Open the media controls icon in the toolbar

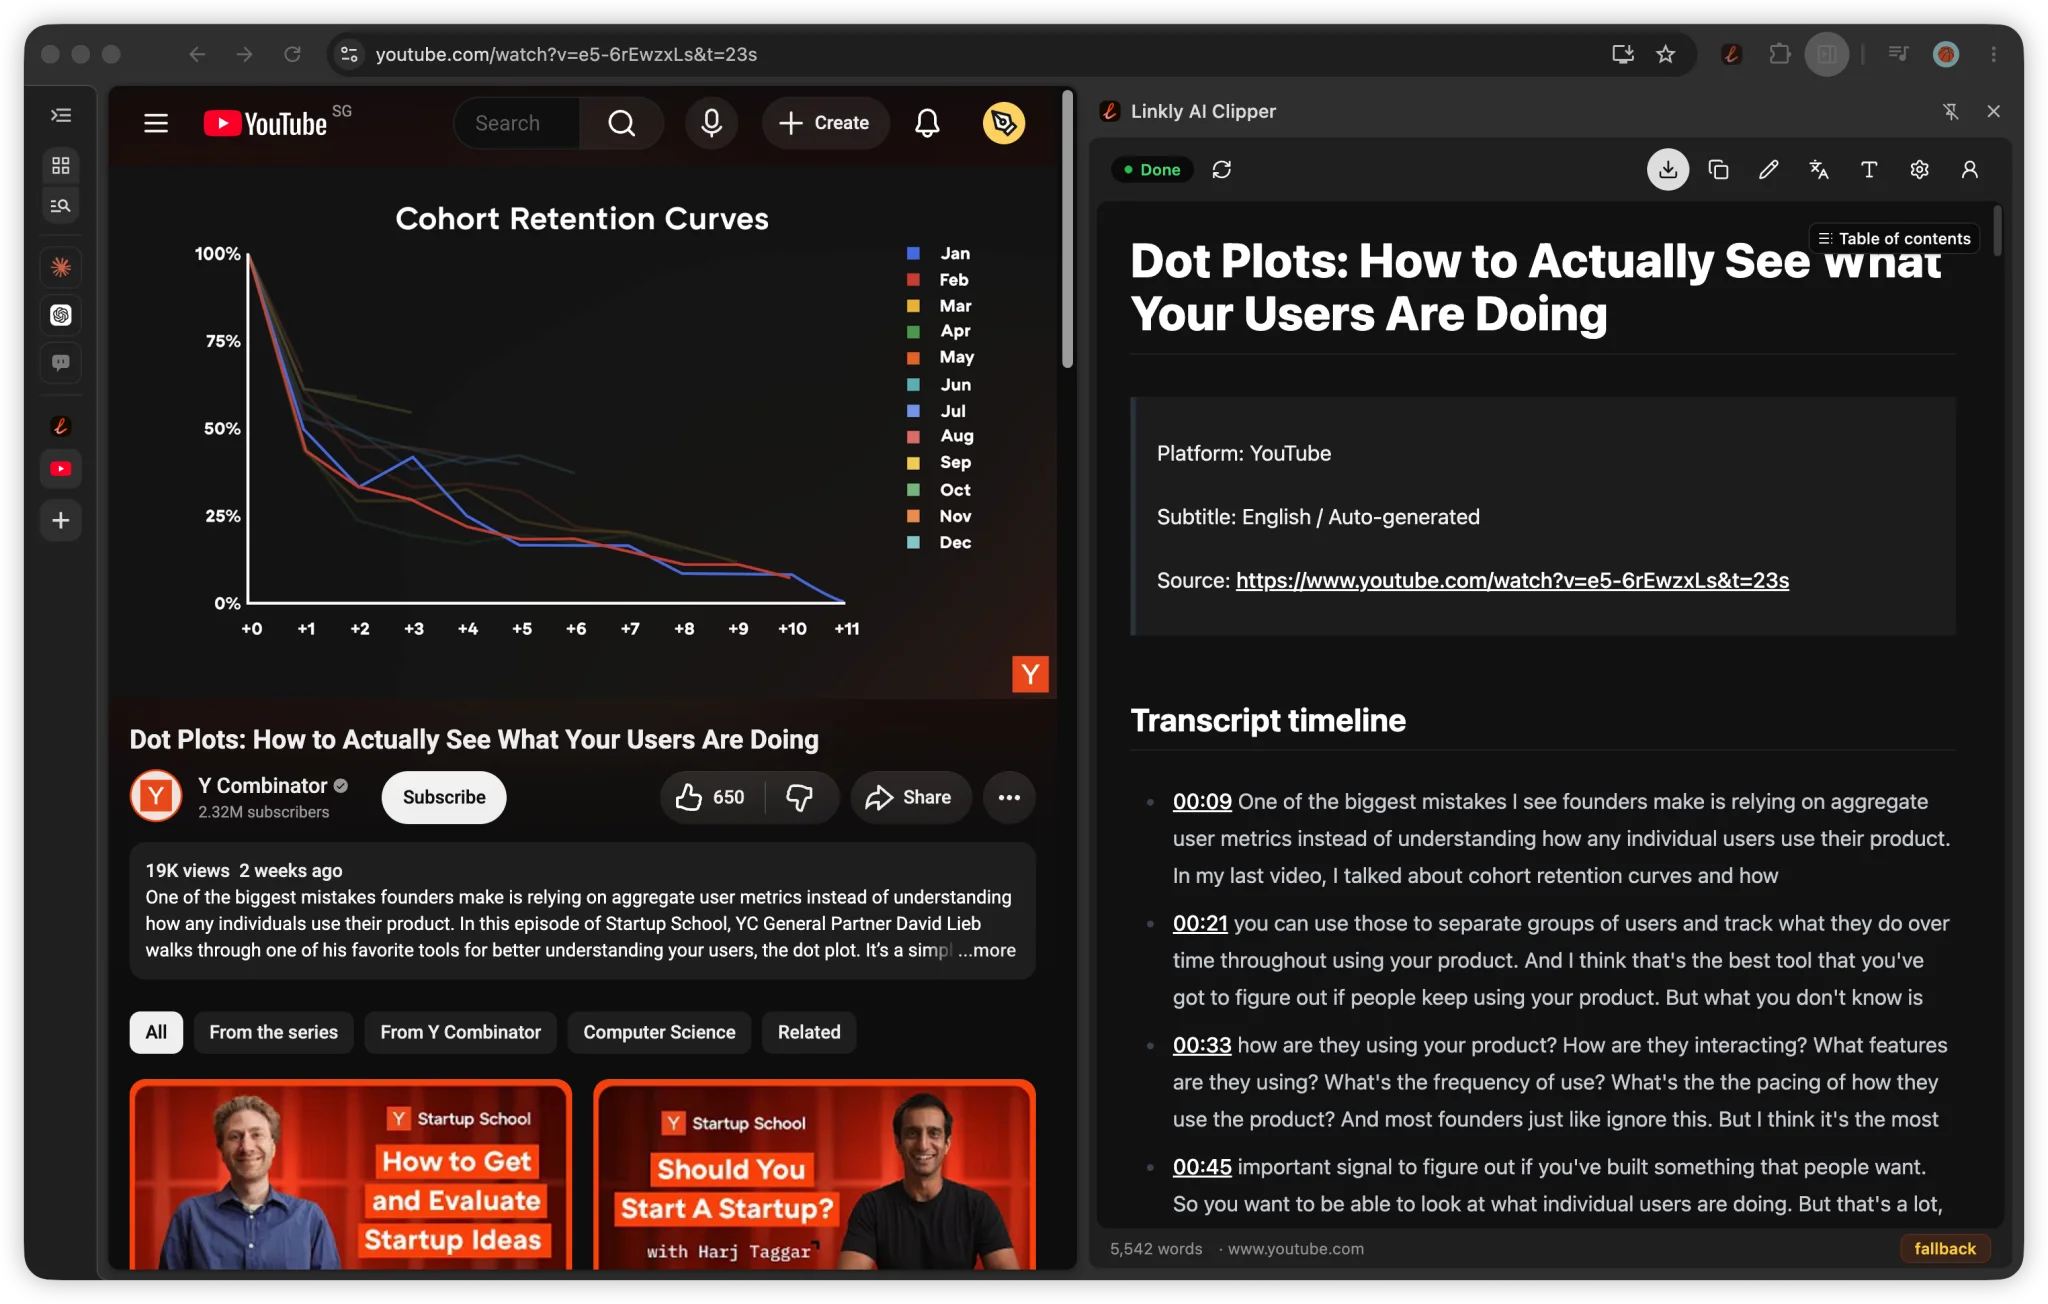[x=1897, y=54]
